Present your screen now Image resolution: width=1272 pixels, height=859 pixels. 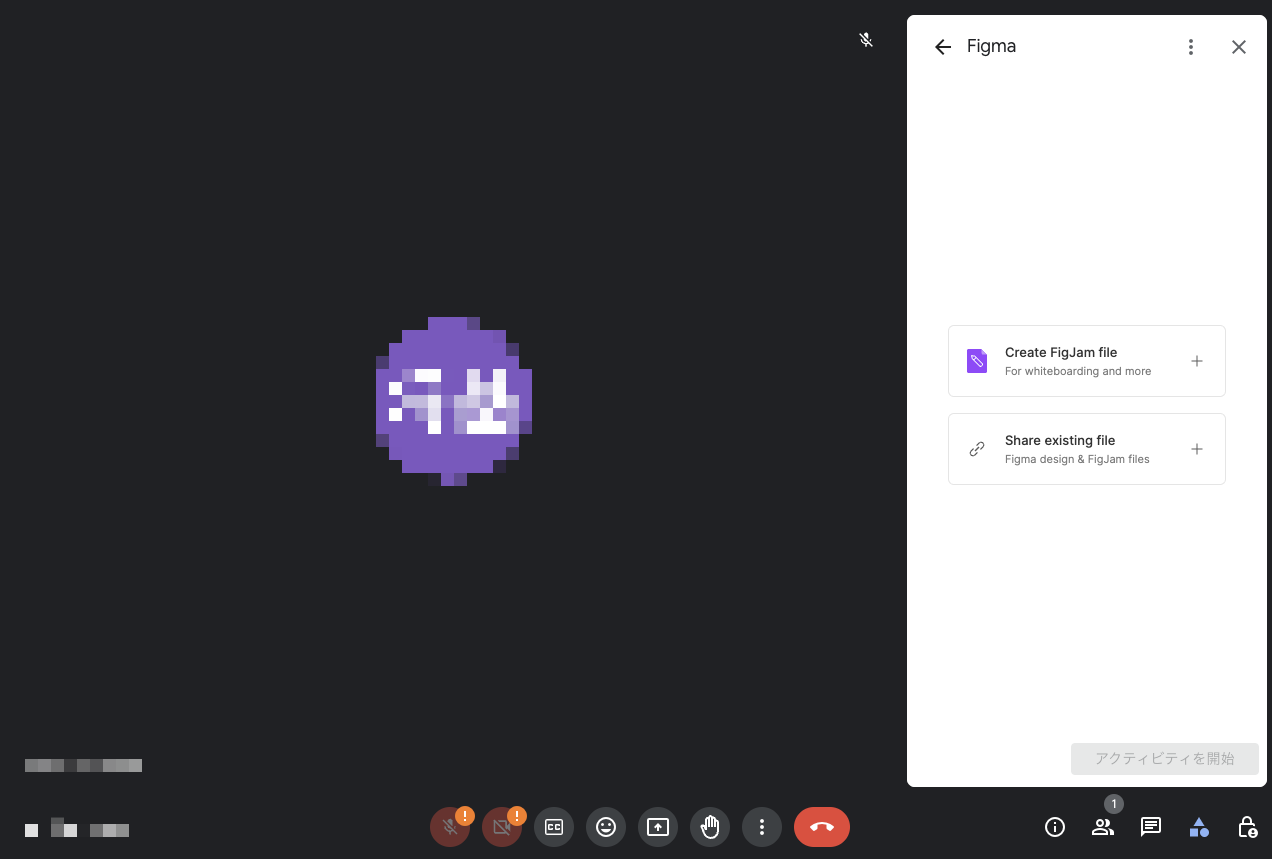point(658,827)
